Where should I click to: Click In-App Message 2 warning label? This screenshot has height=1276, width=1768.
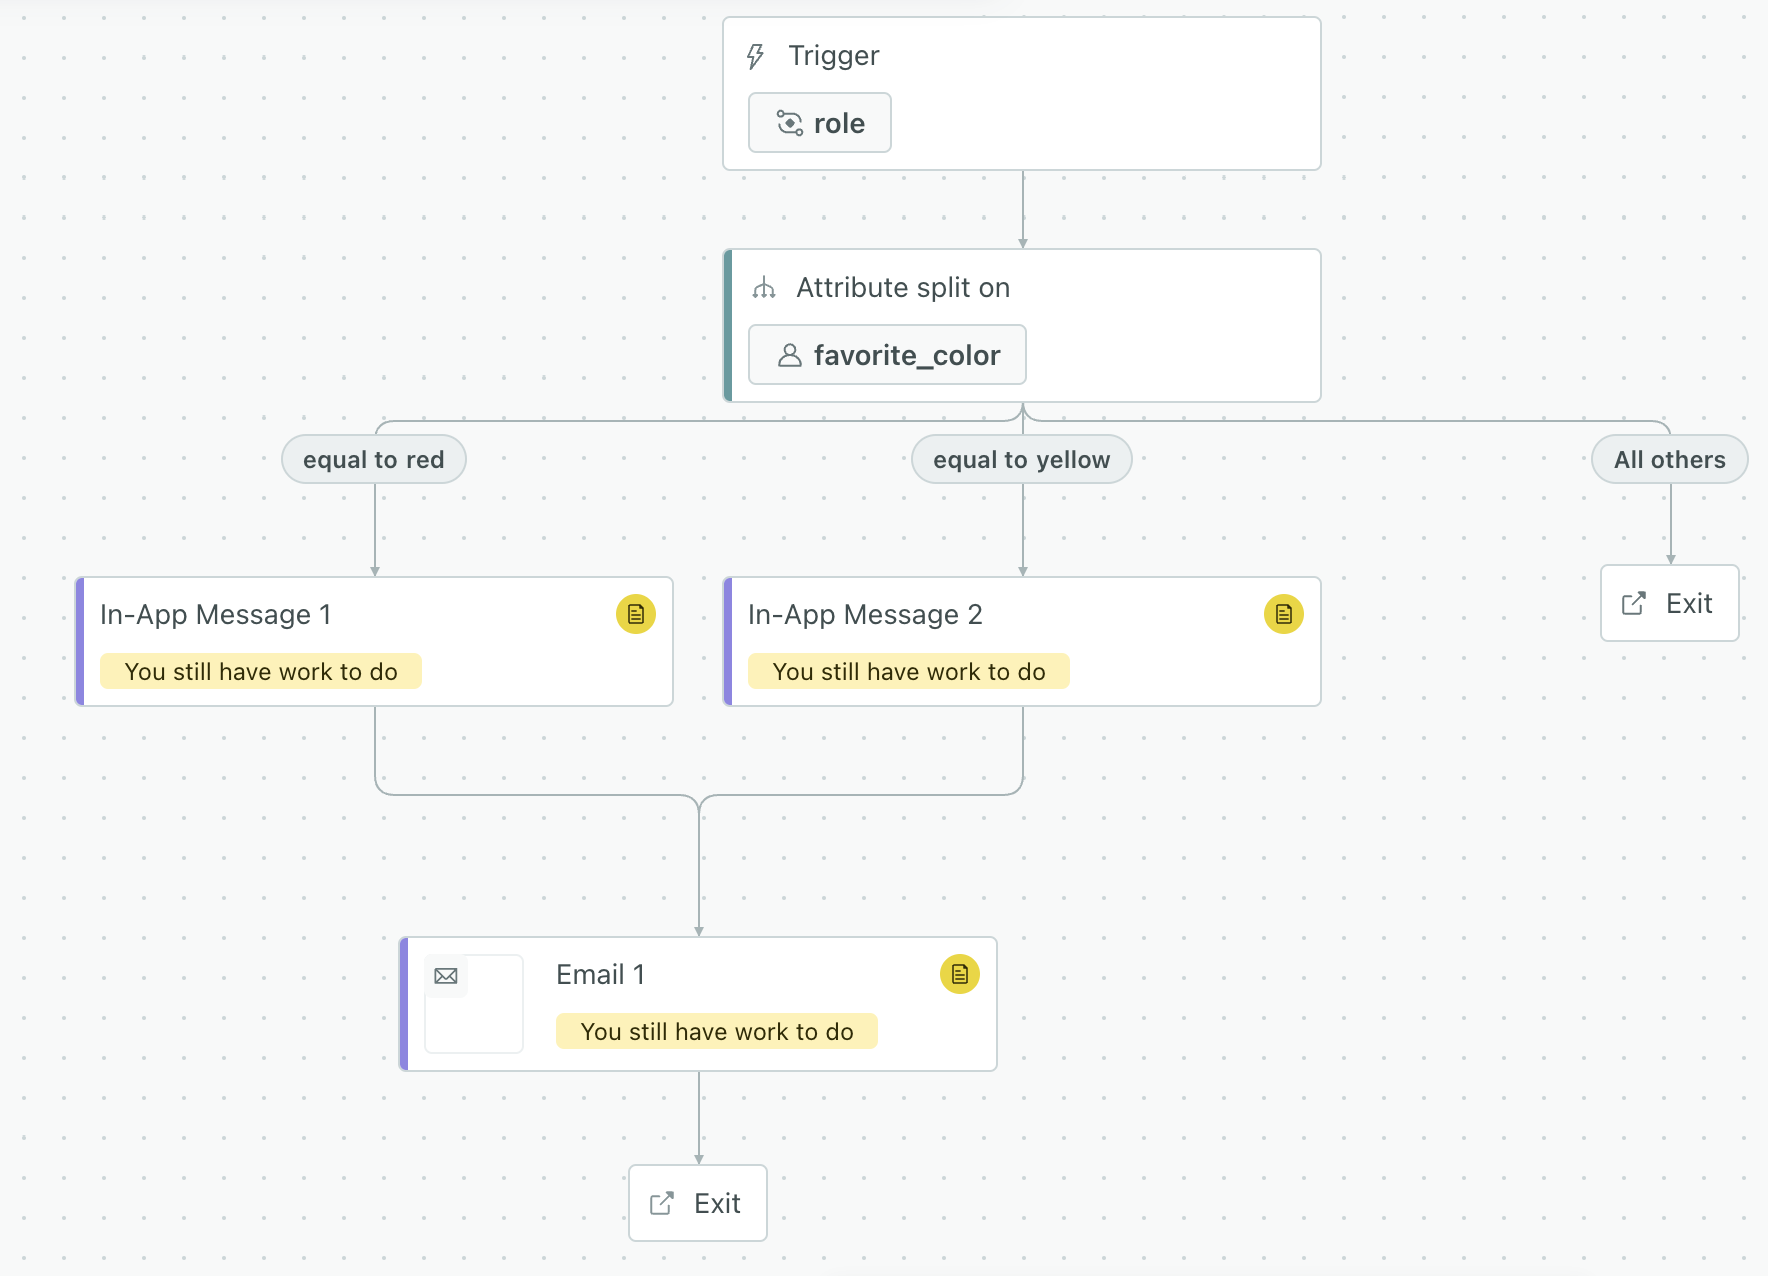point(909,672)
